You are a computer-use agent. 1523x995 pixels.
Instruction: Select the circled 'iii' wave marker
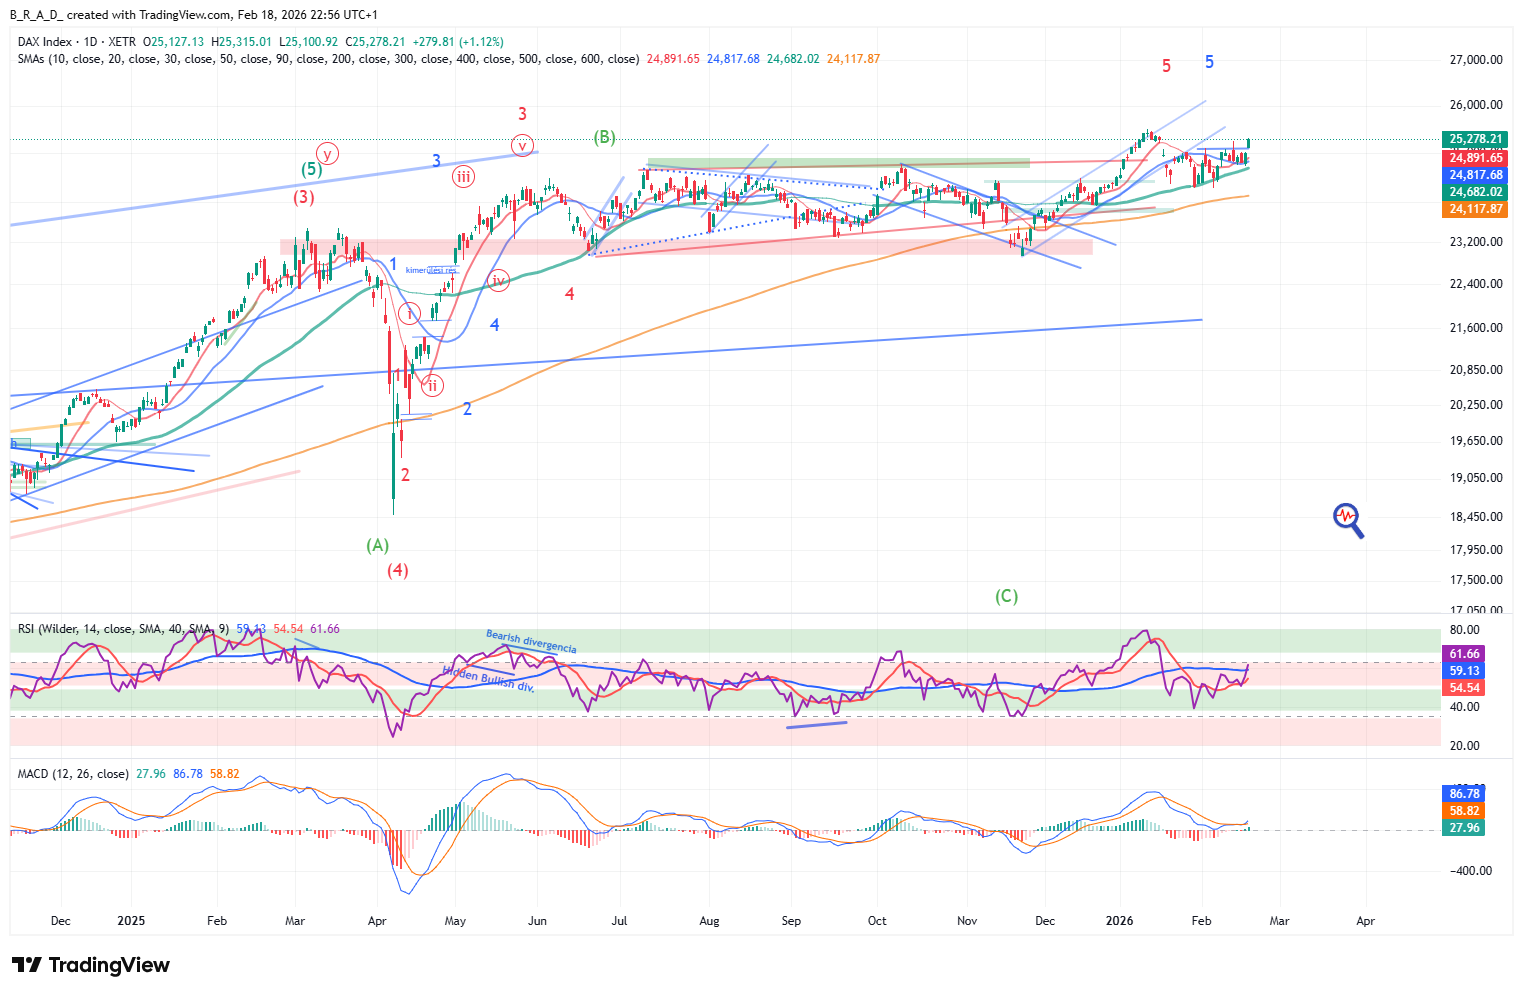coord(463,177)
